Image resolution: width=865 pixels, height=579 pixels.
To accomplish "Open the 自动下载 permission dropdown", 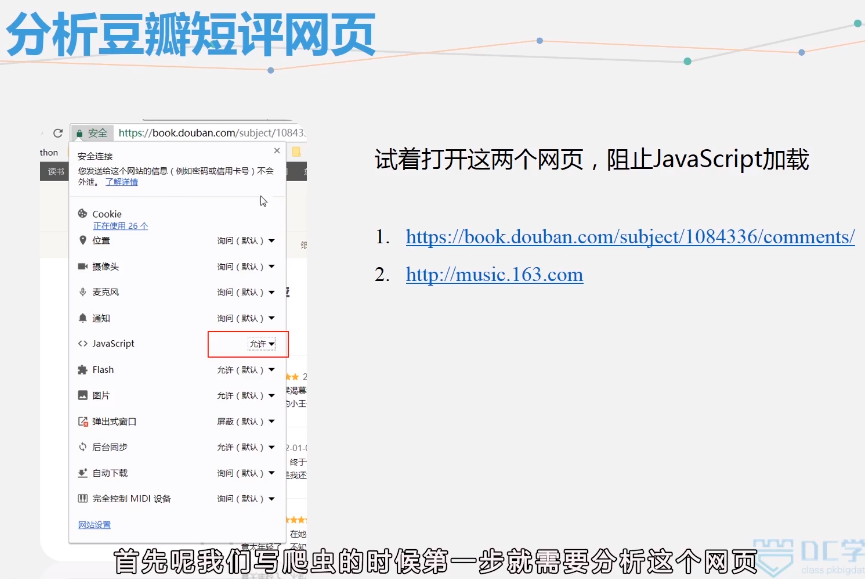I will 245,473.
